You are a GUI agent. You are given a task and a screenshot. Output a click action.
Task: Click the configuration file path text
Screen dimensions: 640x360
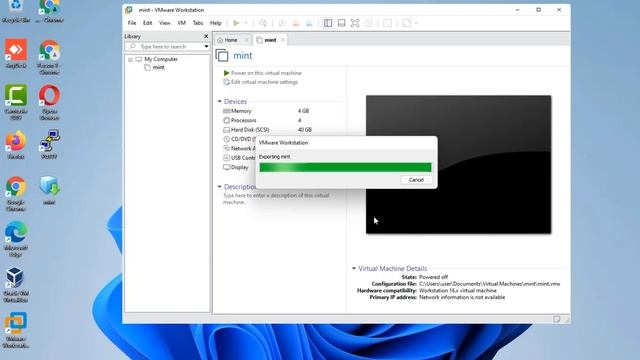489,284
